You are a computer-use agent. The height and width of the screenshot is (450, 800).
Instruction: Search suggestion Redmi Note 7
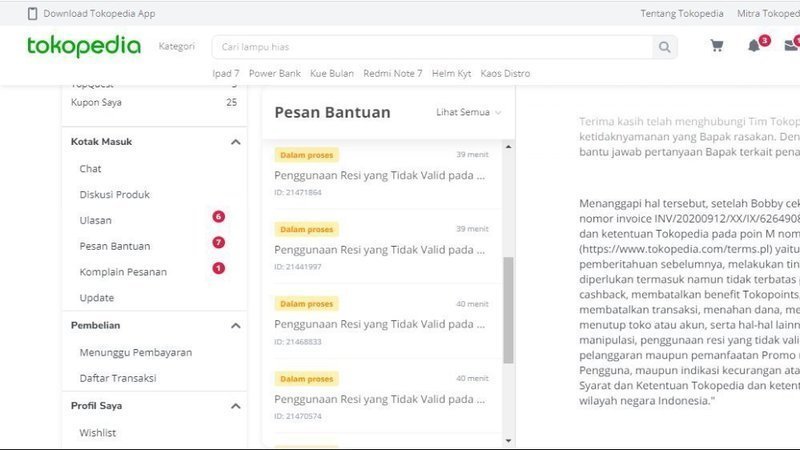click(x=393, y=73)
